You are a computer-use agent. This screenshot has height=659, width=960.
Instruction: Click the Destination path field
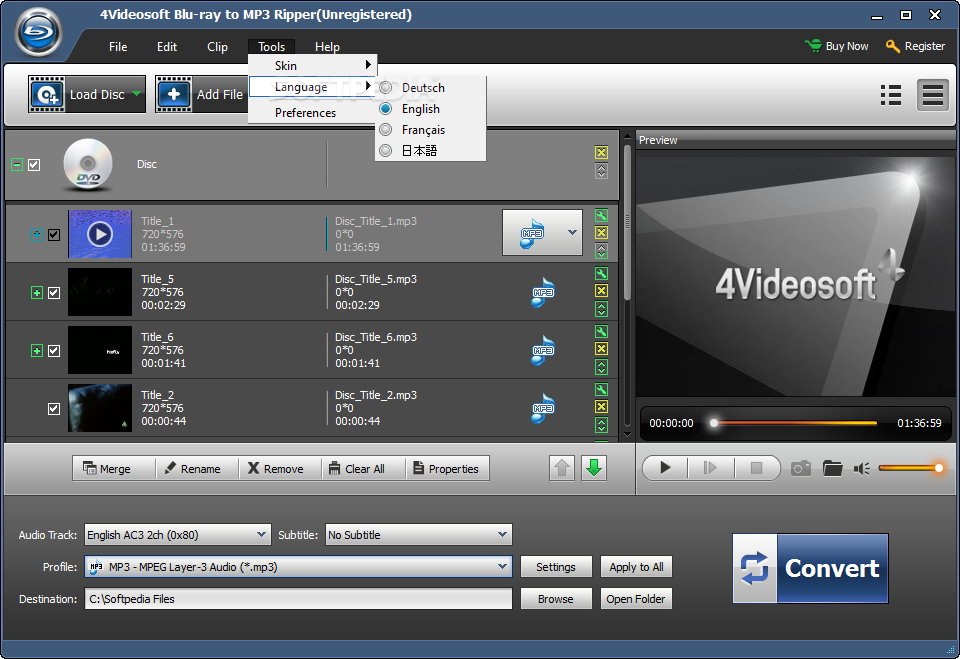pyautogui.click(x=298, y=599)
